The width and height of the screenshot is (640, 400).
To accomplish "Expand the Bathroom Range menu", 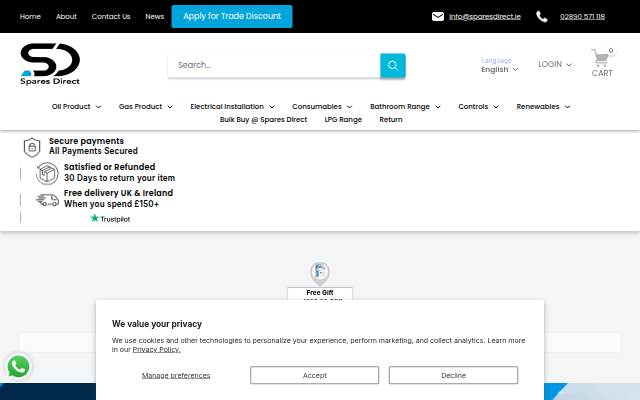I will 405,107.
